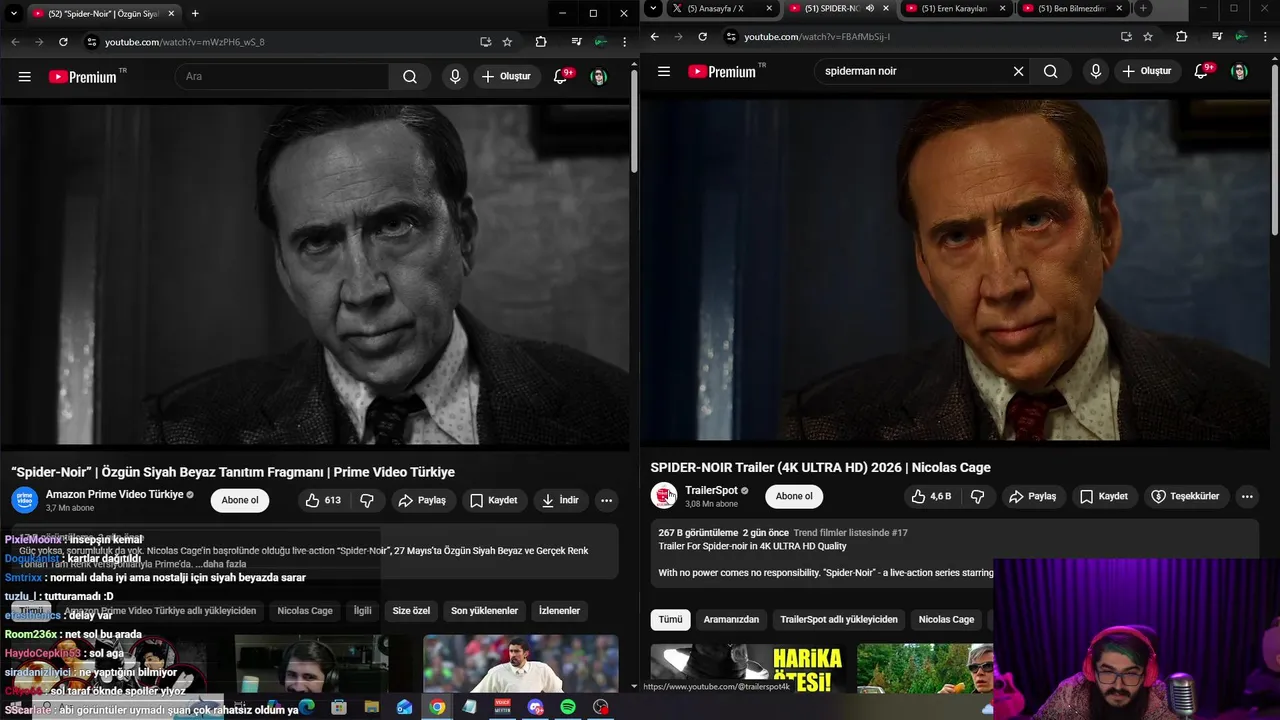Download the video with İndir
Screen dimensions: 1280x720
click(x=559, y=500)
